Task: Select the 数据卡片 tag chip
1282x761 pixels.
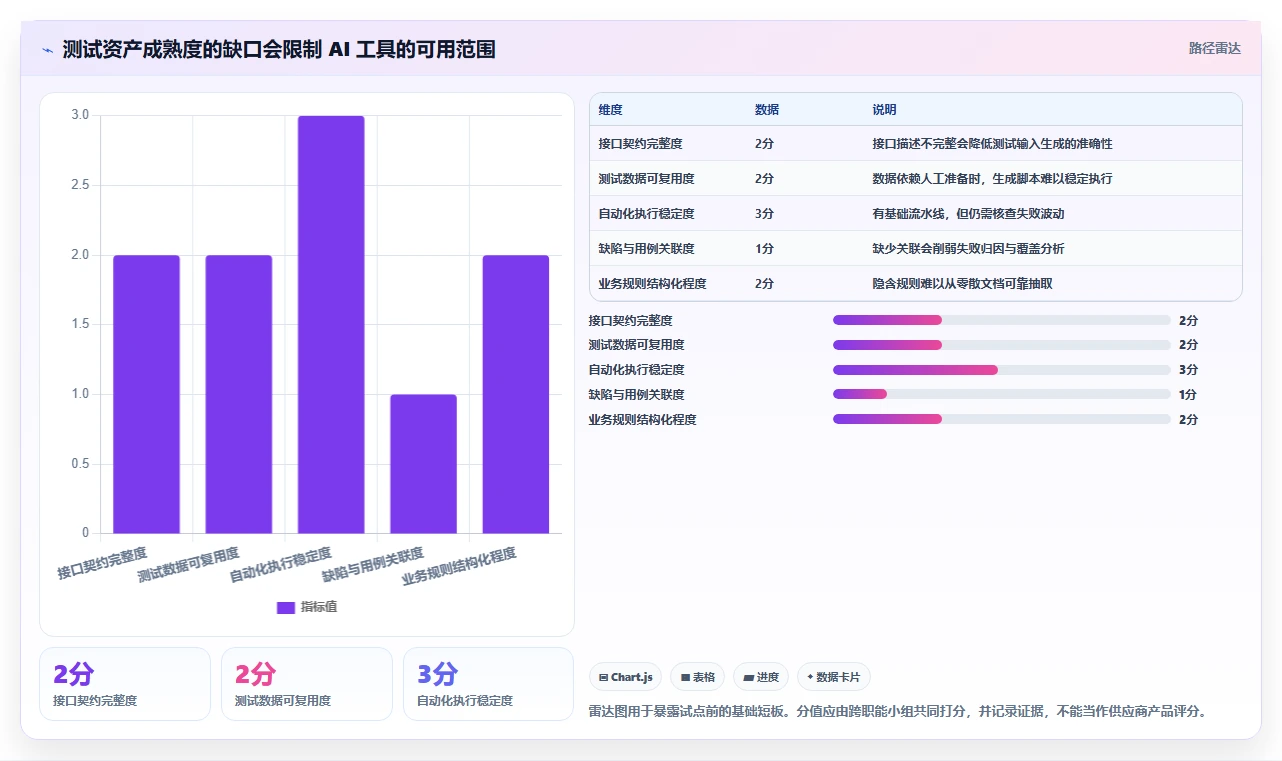Action: point(834,677)
